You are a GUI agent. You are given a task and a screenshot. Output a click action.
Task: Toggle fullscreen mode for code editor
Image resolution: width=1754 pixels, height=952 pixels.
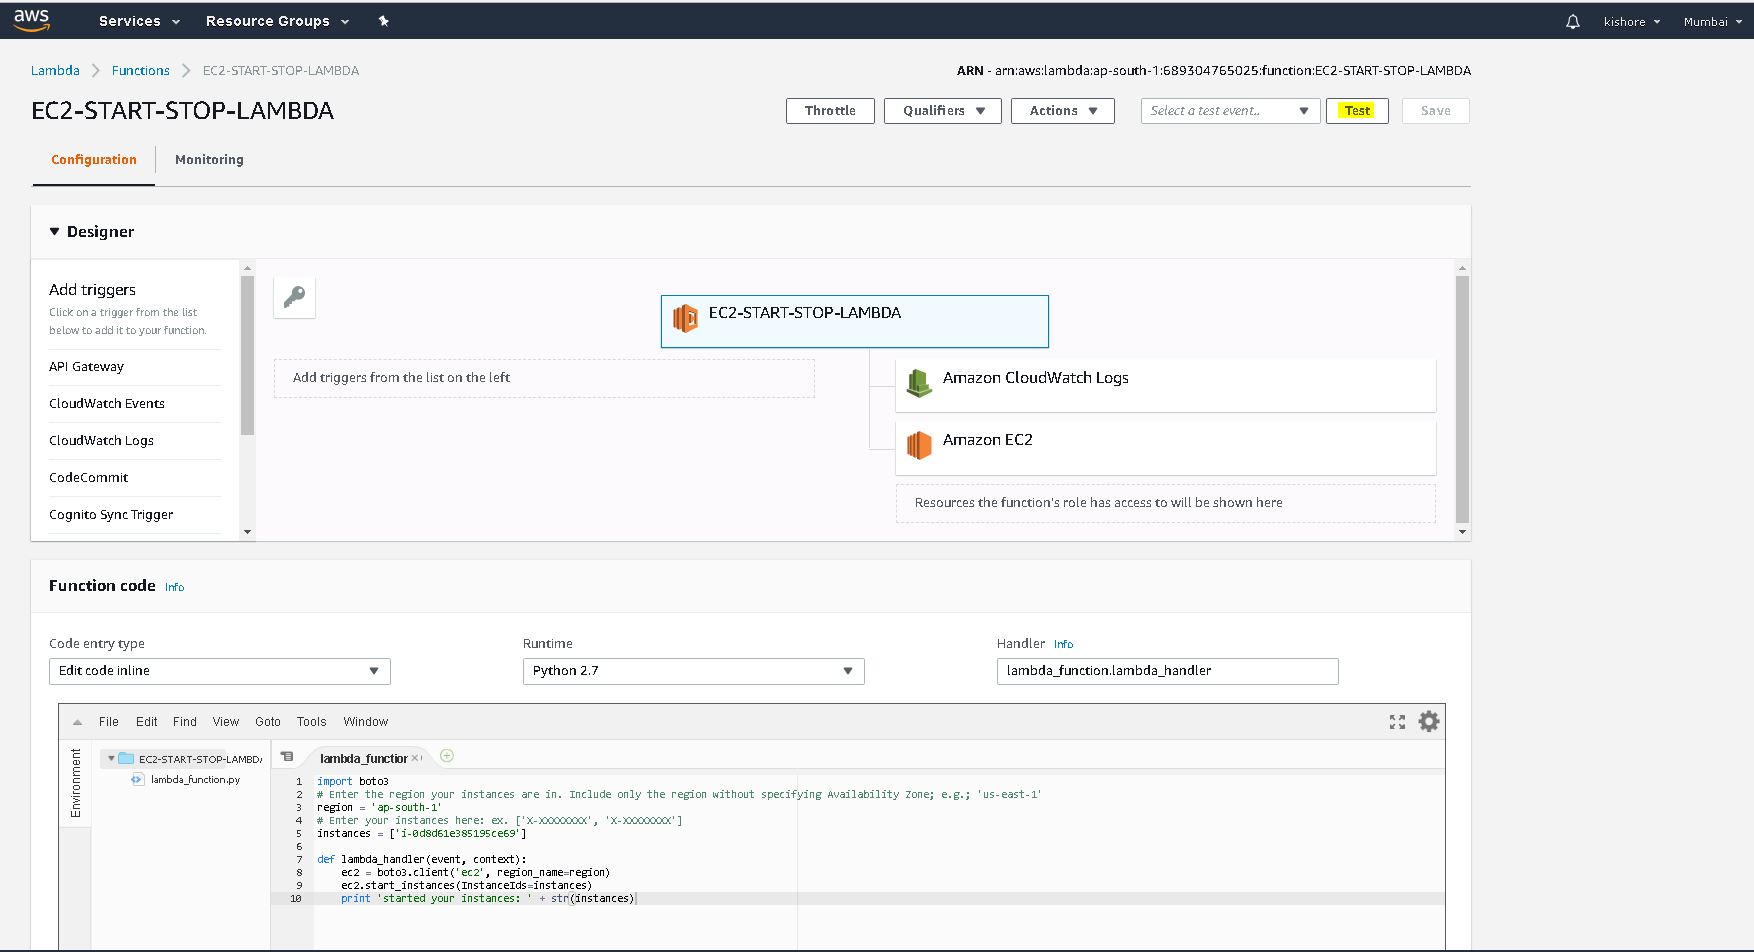click(x=1397, y=722)
